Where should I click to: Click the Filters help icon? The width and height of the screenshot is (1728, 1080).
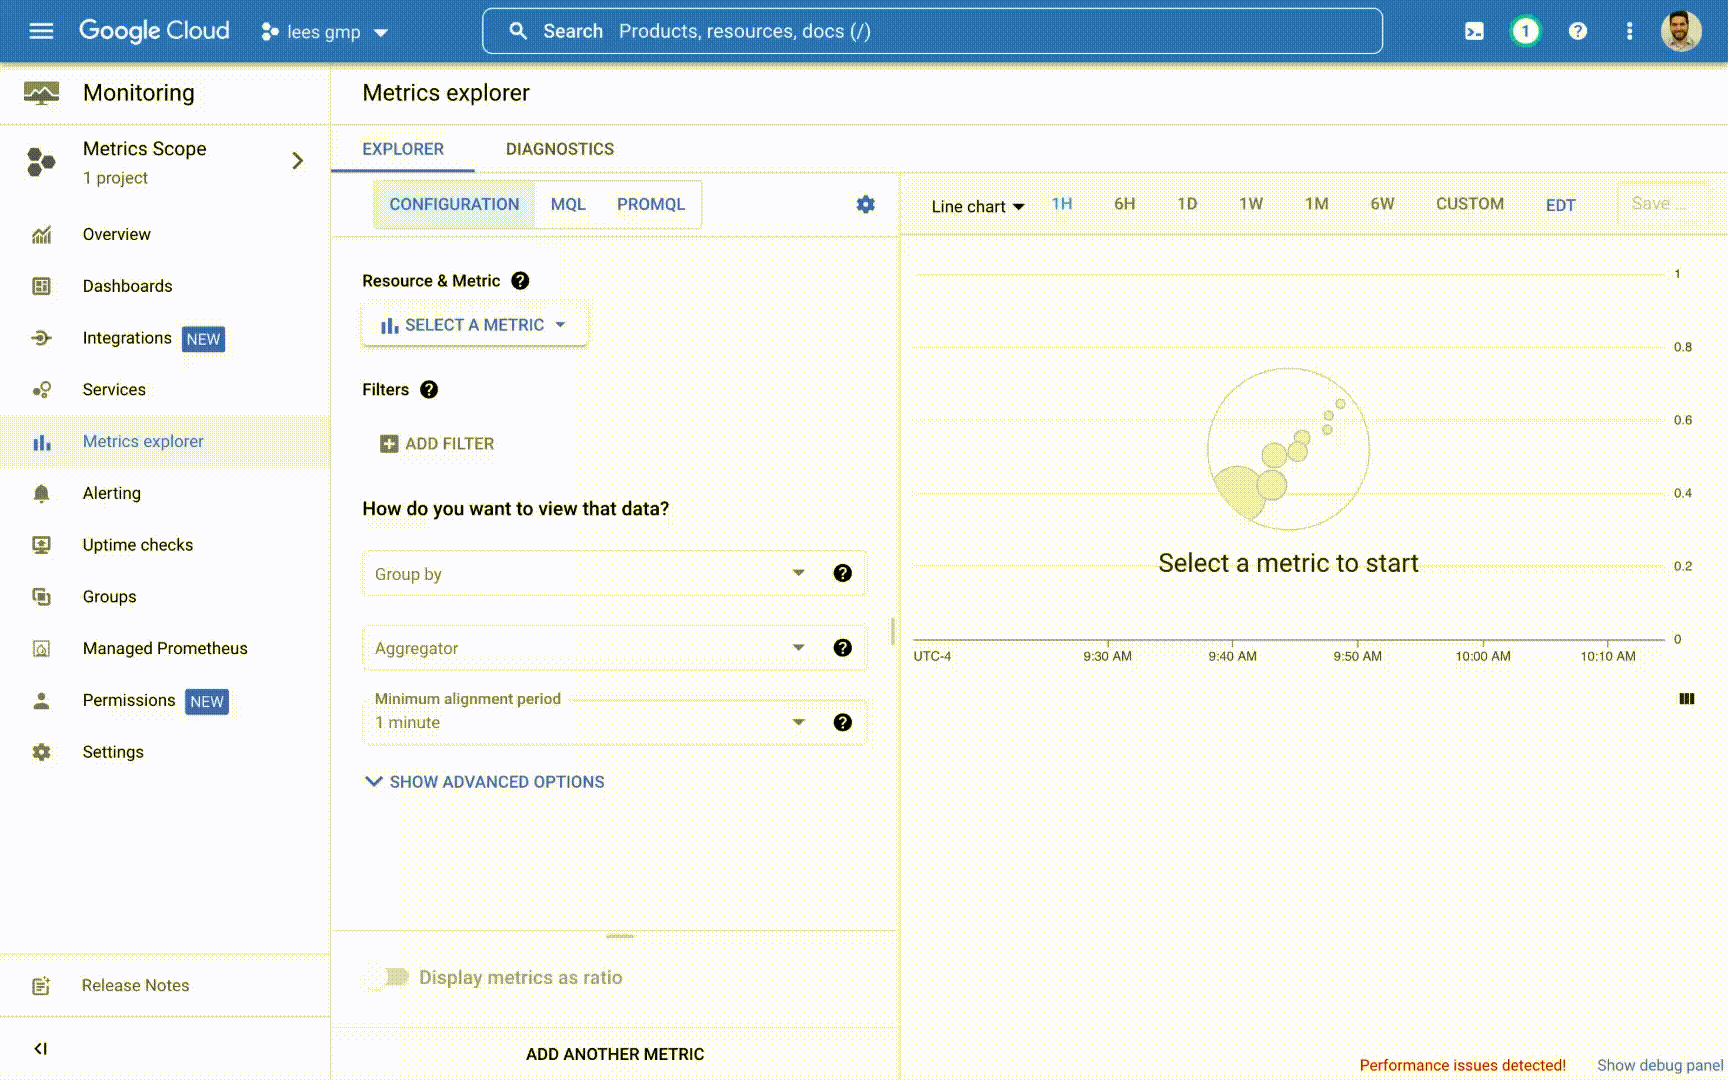click(429, 390)
